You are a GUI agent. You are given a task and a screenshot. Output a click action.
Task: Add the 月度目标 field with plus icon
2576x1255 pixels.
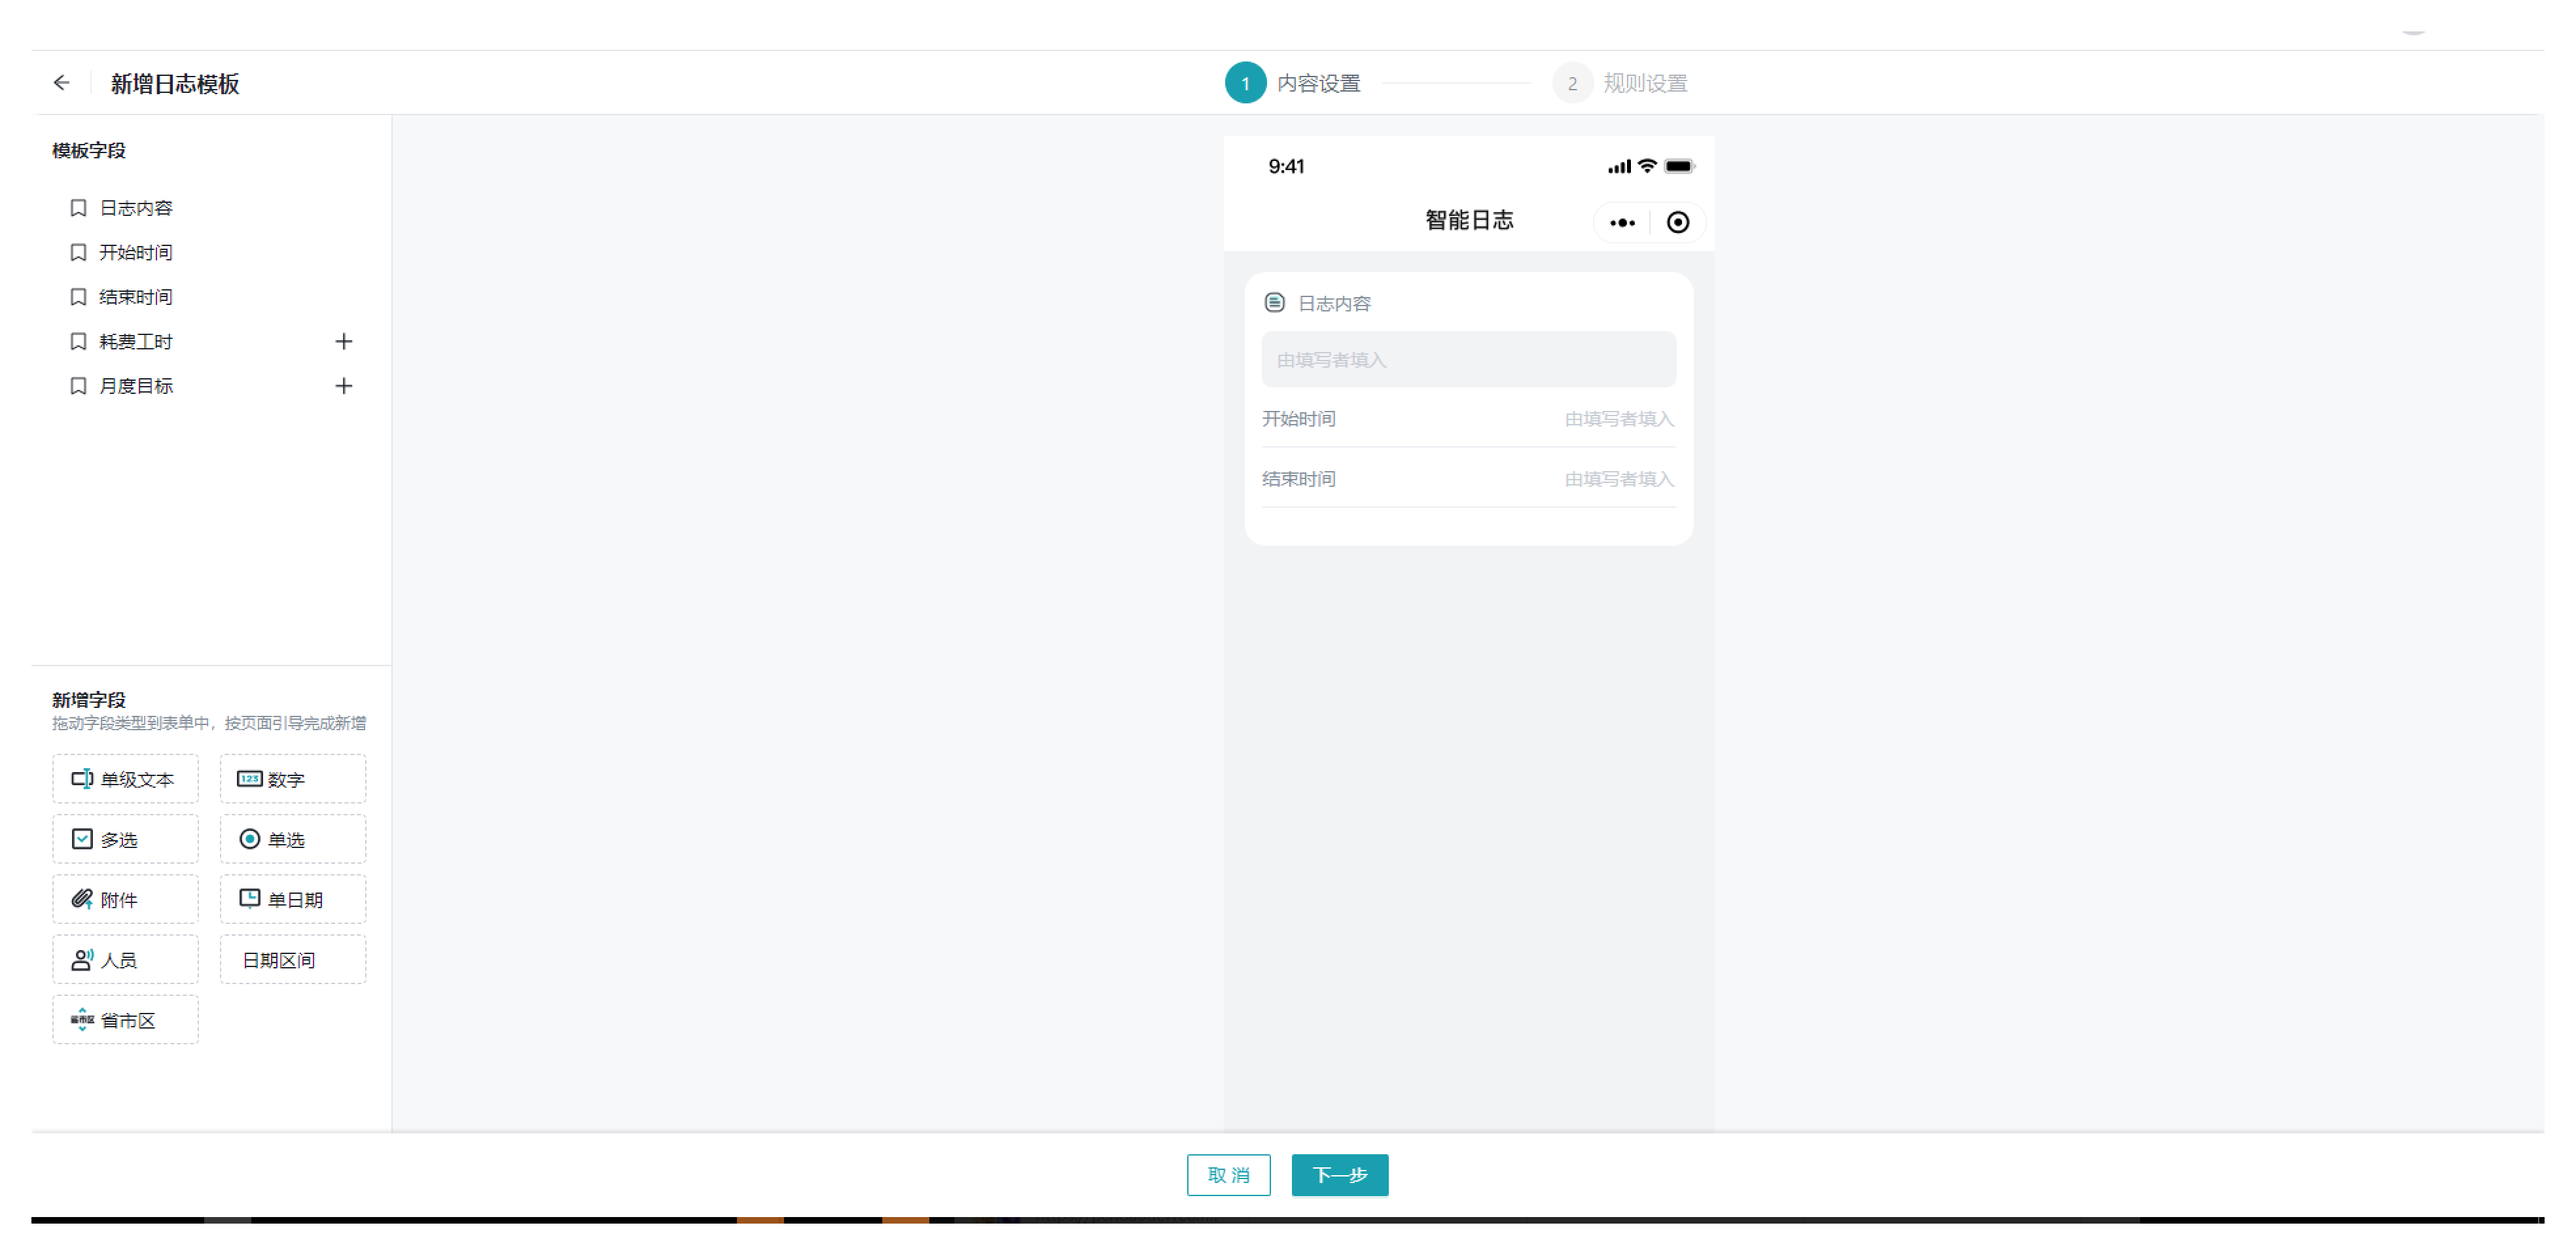tap(343, 386)
